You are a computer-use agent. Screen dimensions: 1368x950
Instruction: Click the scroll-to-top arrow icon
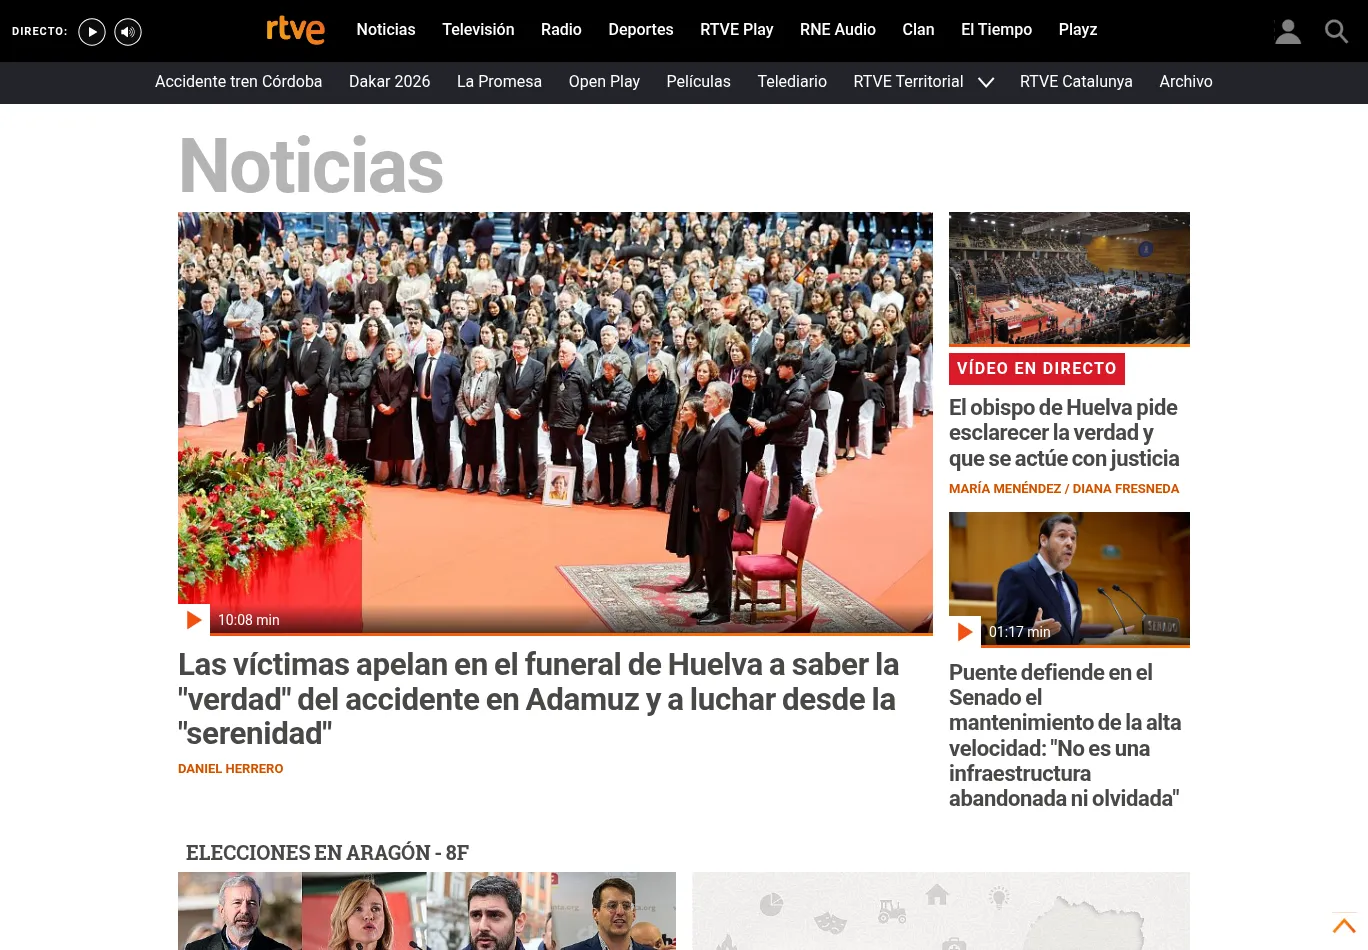pos(1344,926)
